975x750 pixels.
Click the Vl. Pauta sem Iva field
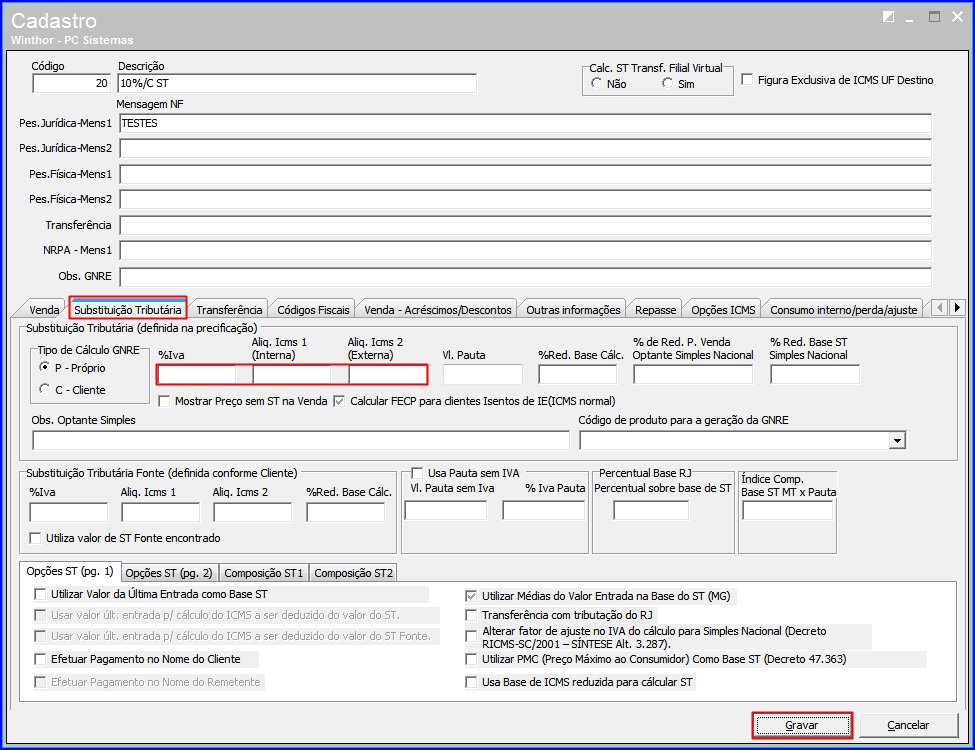point(446,510)
